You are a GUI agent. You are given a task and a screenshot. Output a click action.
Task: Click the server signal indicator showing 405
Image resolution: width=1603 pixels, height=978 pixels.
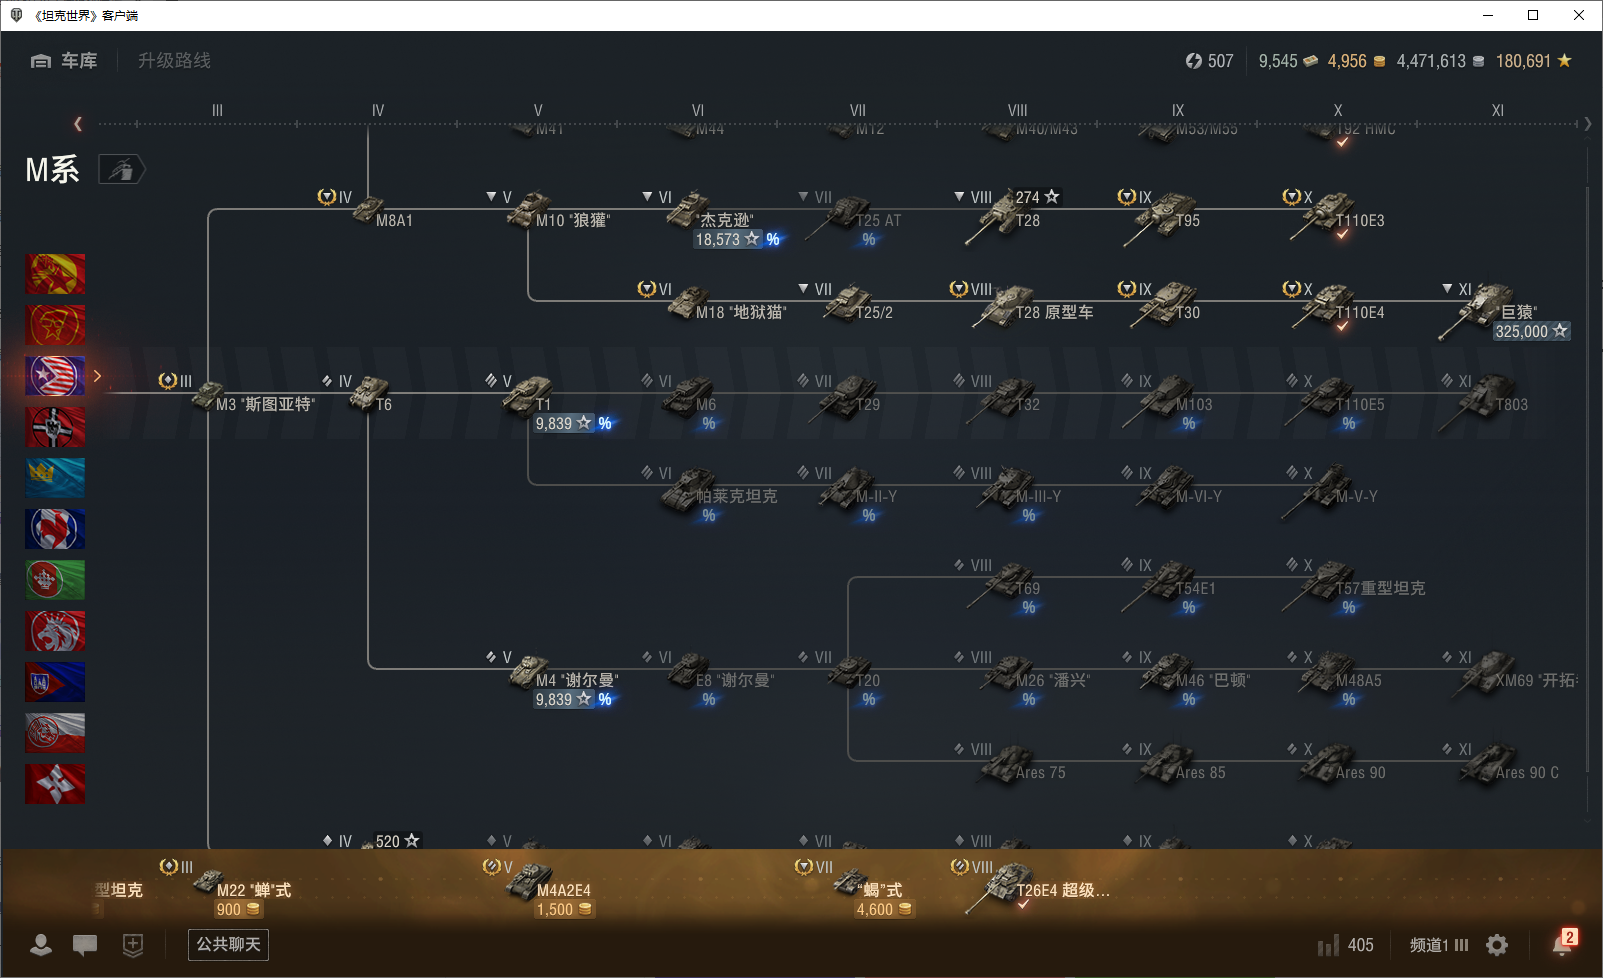coord(1346,945)
